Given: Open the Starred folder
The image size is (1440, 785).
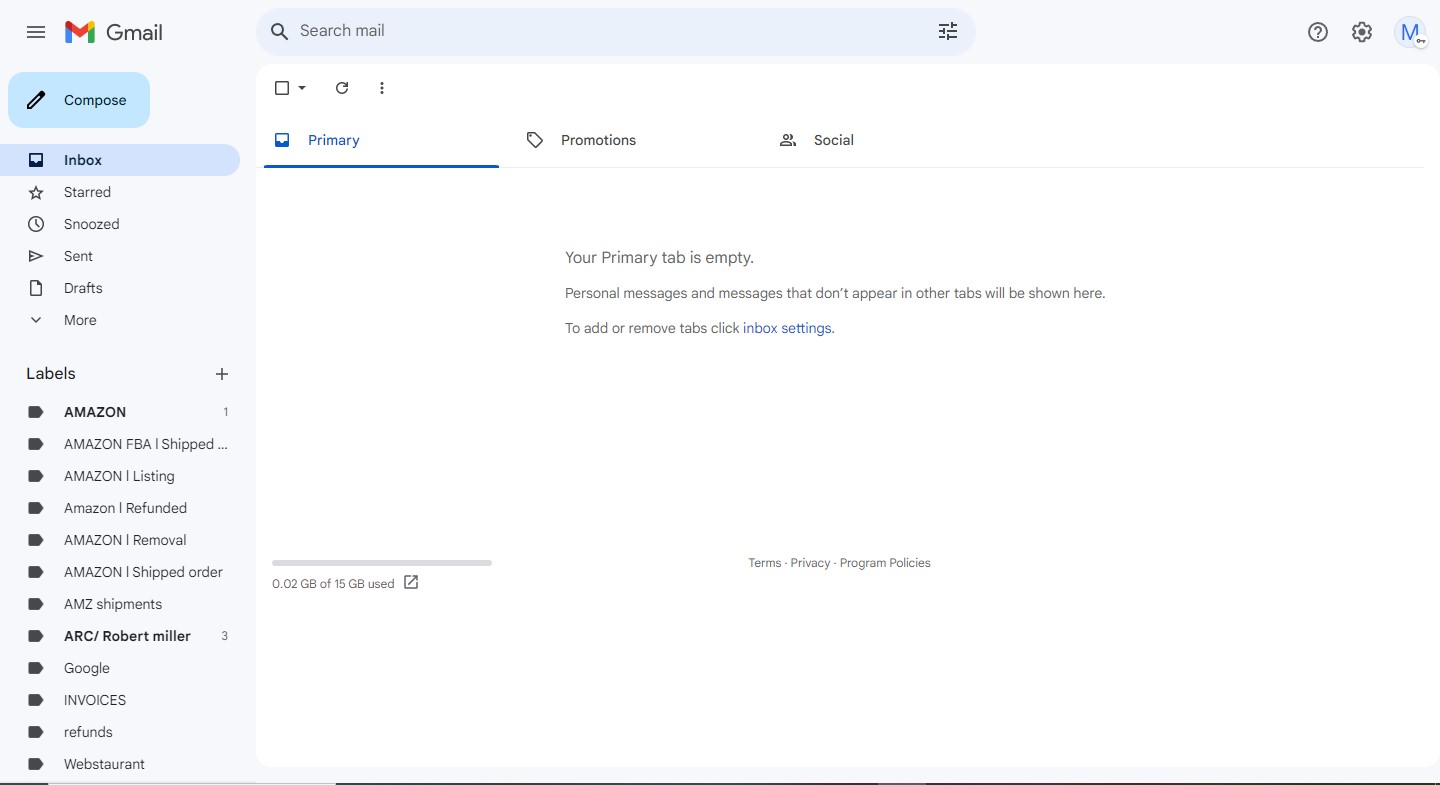Looking at the screenshot, I should (120, 192).
